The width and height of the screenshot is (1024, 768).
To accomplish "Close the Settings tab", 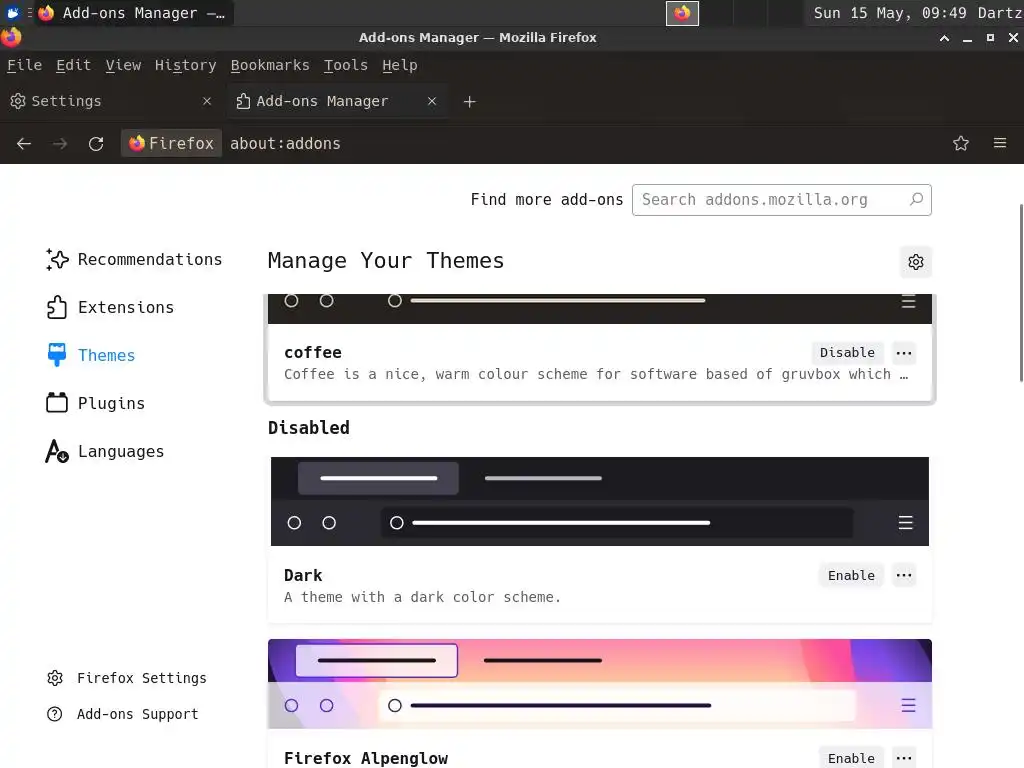I will point(207,101).
